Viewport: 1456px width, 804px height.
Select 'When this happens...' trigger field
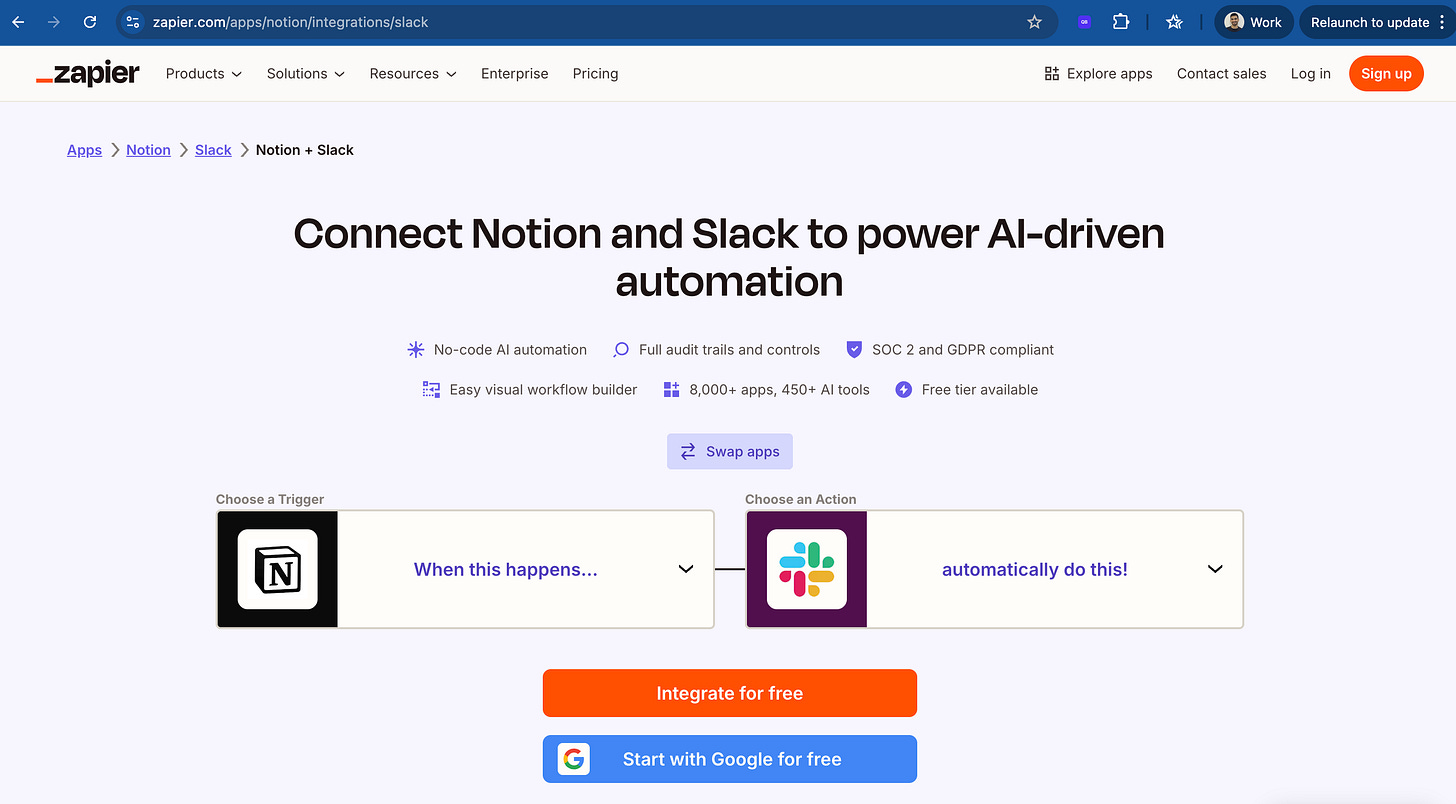pos(466,569)
